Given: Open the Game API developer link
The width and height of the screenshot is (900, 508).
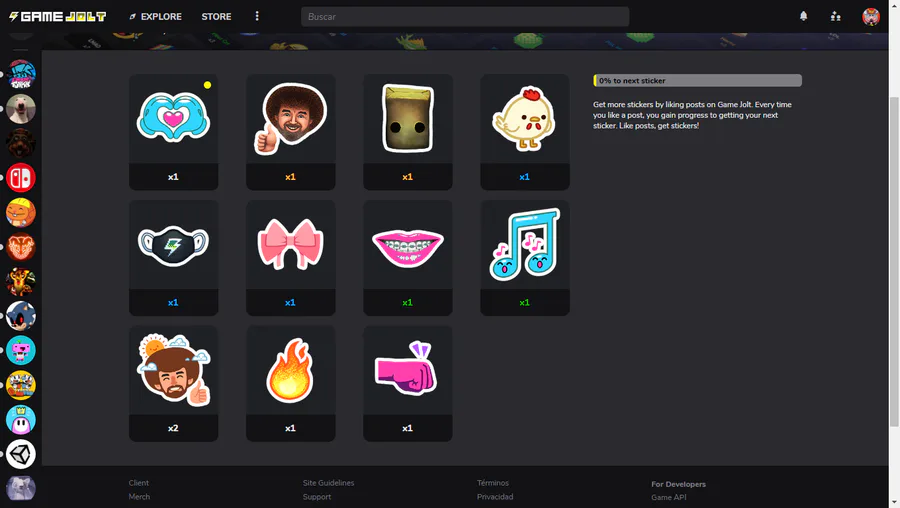Looking at the screenshot, I should tap(669, 498).
